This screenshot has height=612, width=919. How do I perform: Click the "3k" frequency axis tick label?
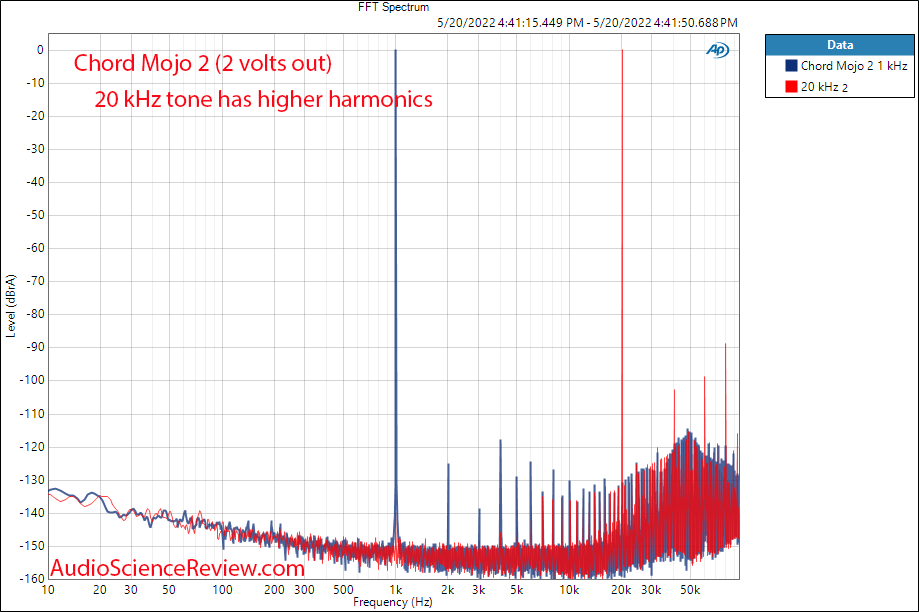pos(479,590)
